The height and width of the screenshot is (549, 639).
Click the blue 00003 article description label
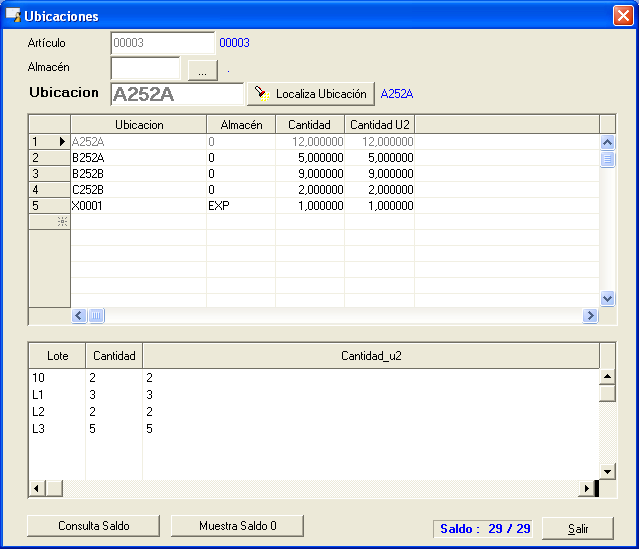(x=234, y=43)
